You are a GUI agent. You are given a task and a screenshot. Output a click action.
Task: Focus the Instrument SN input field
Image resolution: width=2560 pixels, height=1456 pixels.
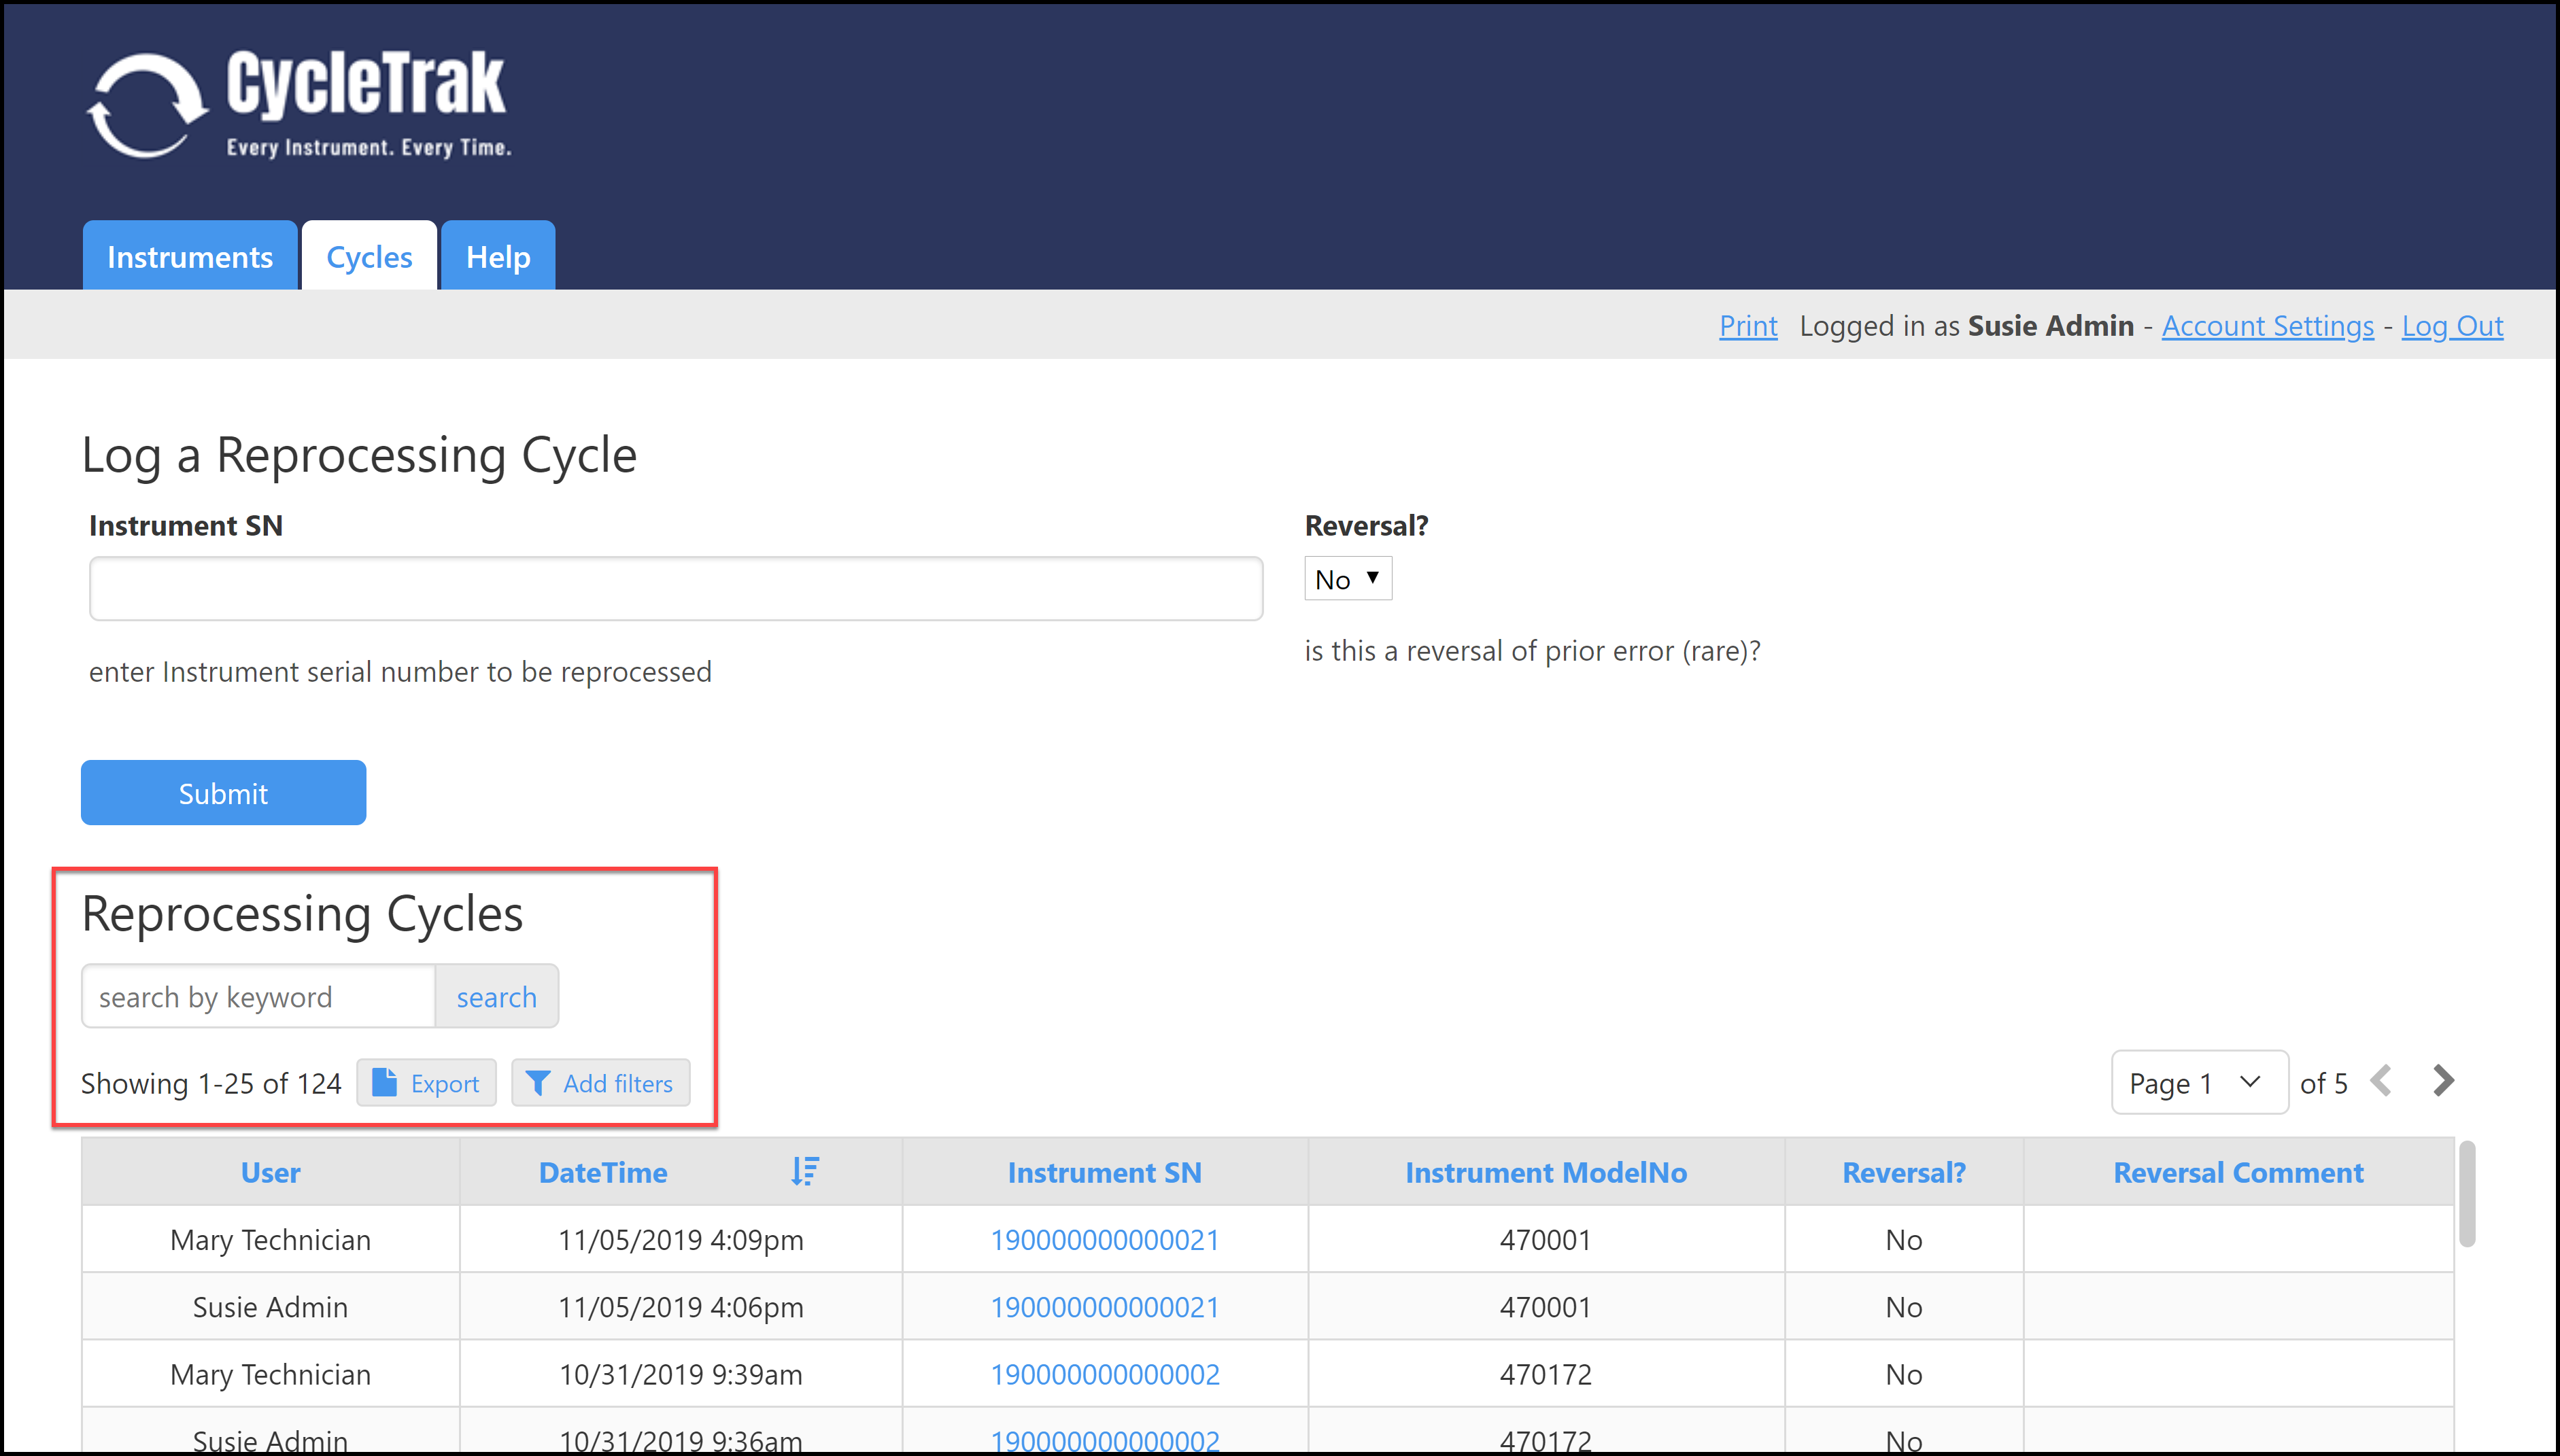click(x=676, y=589)
